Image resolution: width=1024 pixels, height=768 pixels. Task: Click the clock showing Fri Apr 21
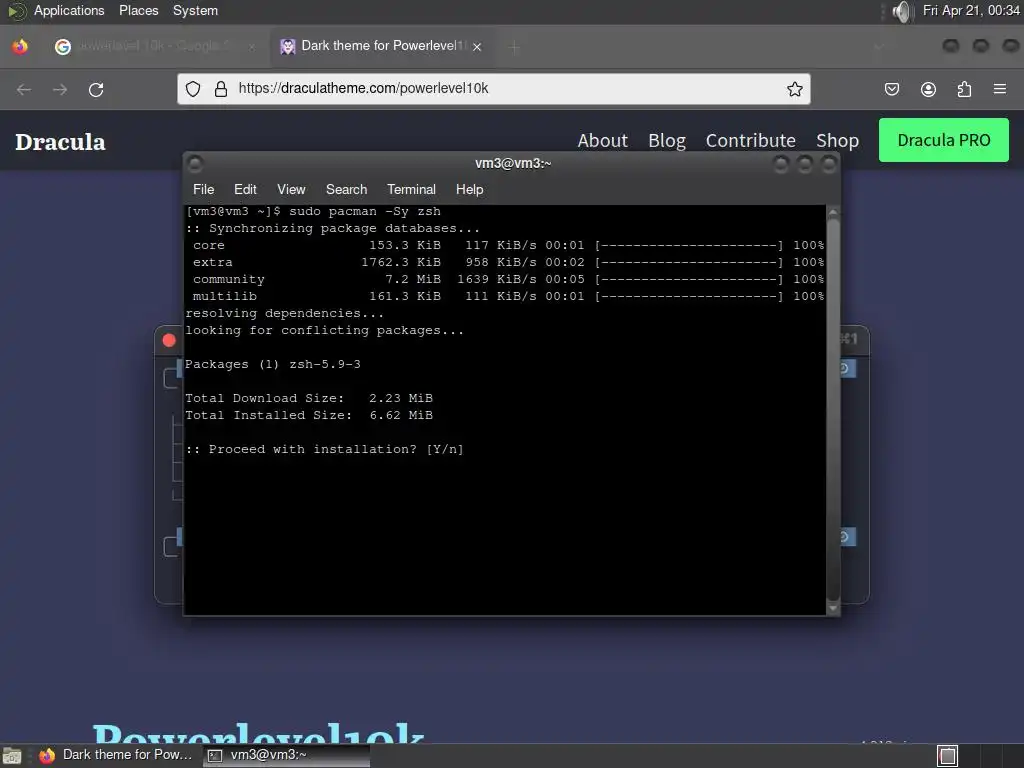pyautogui.click(x=970, y=10)
